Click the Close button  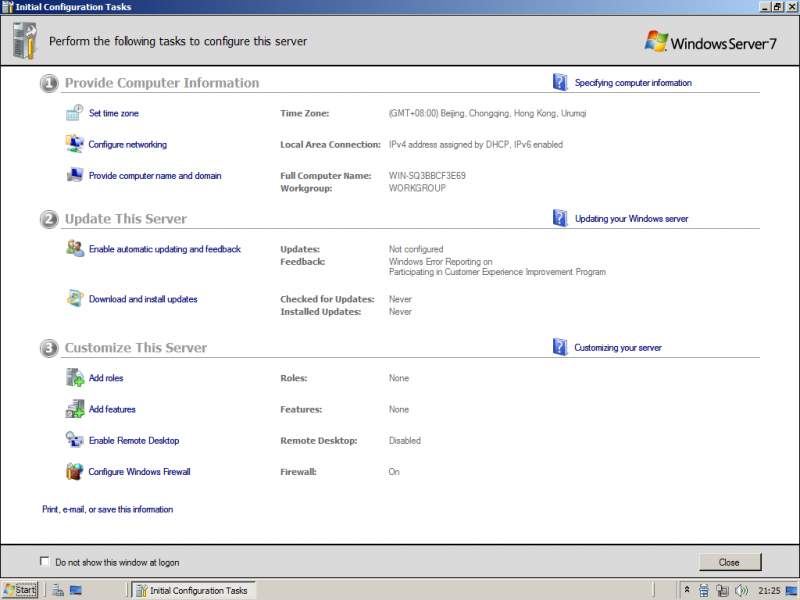(x=730, y=562)
